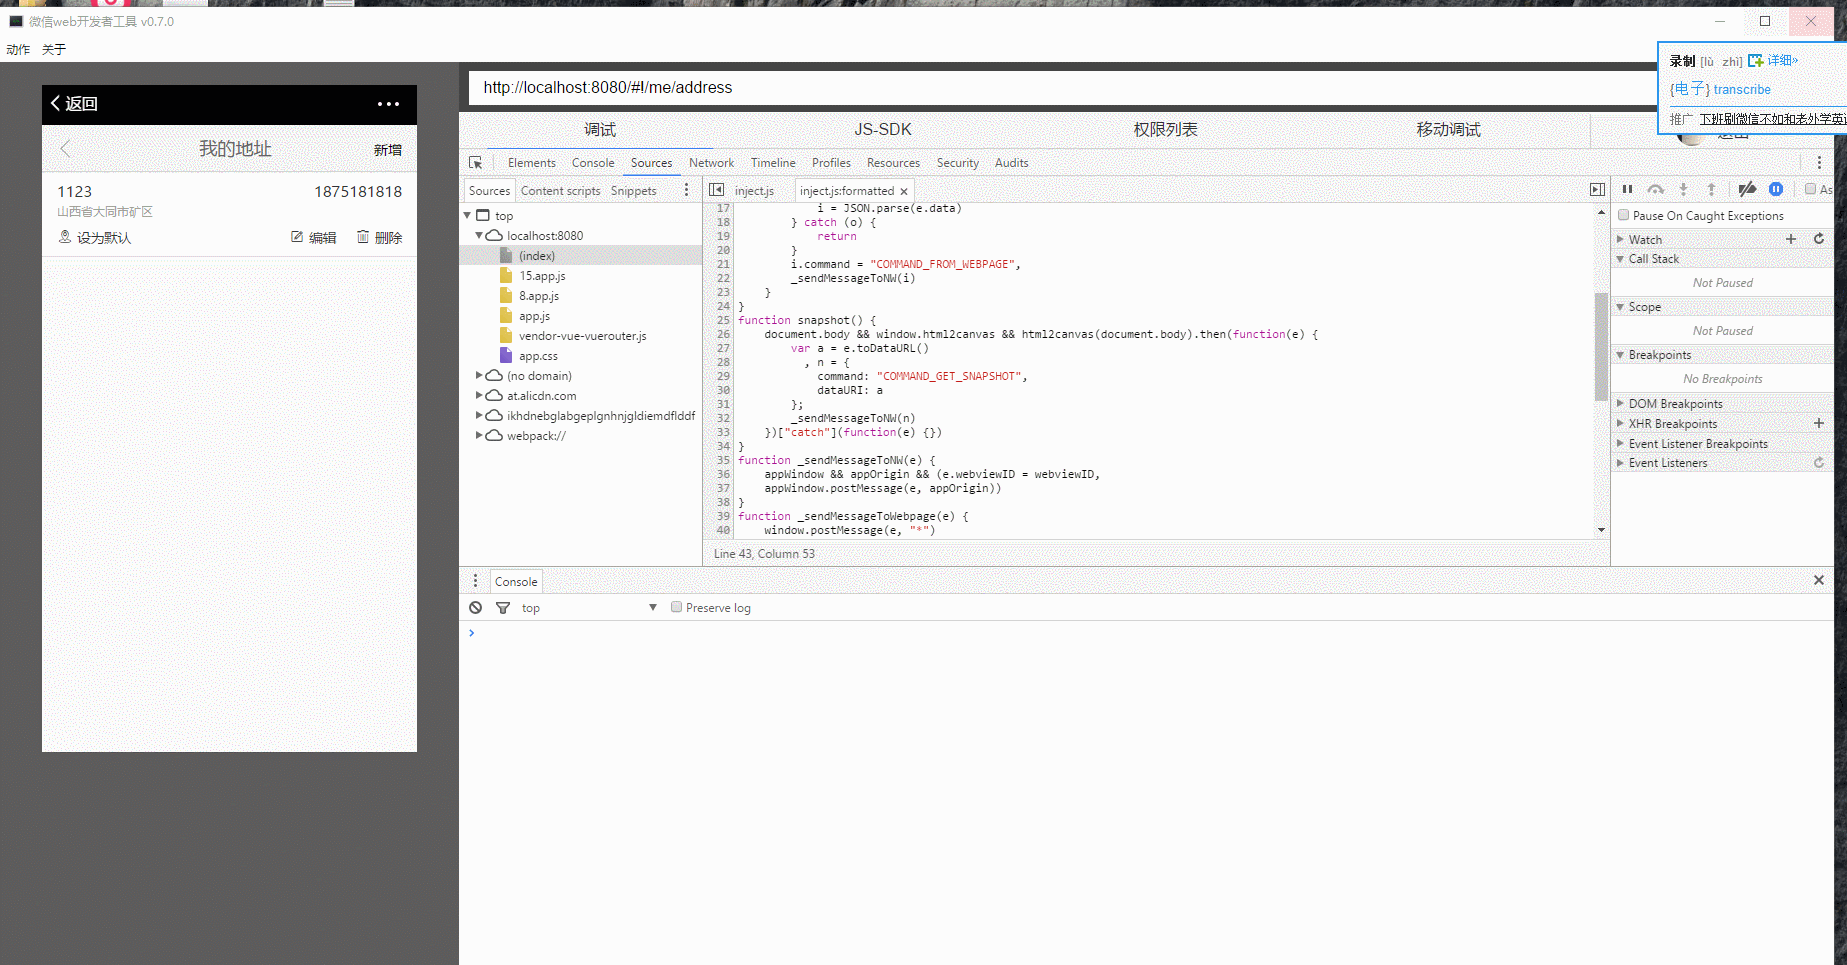
Task: Expand the at.alicdn.com tree node
Action: point(479,396)
